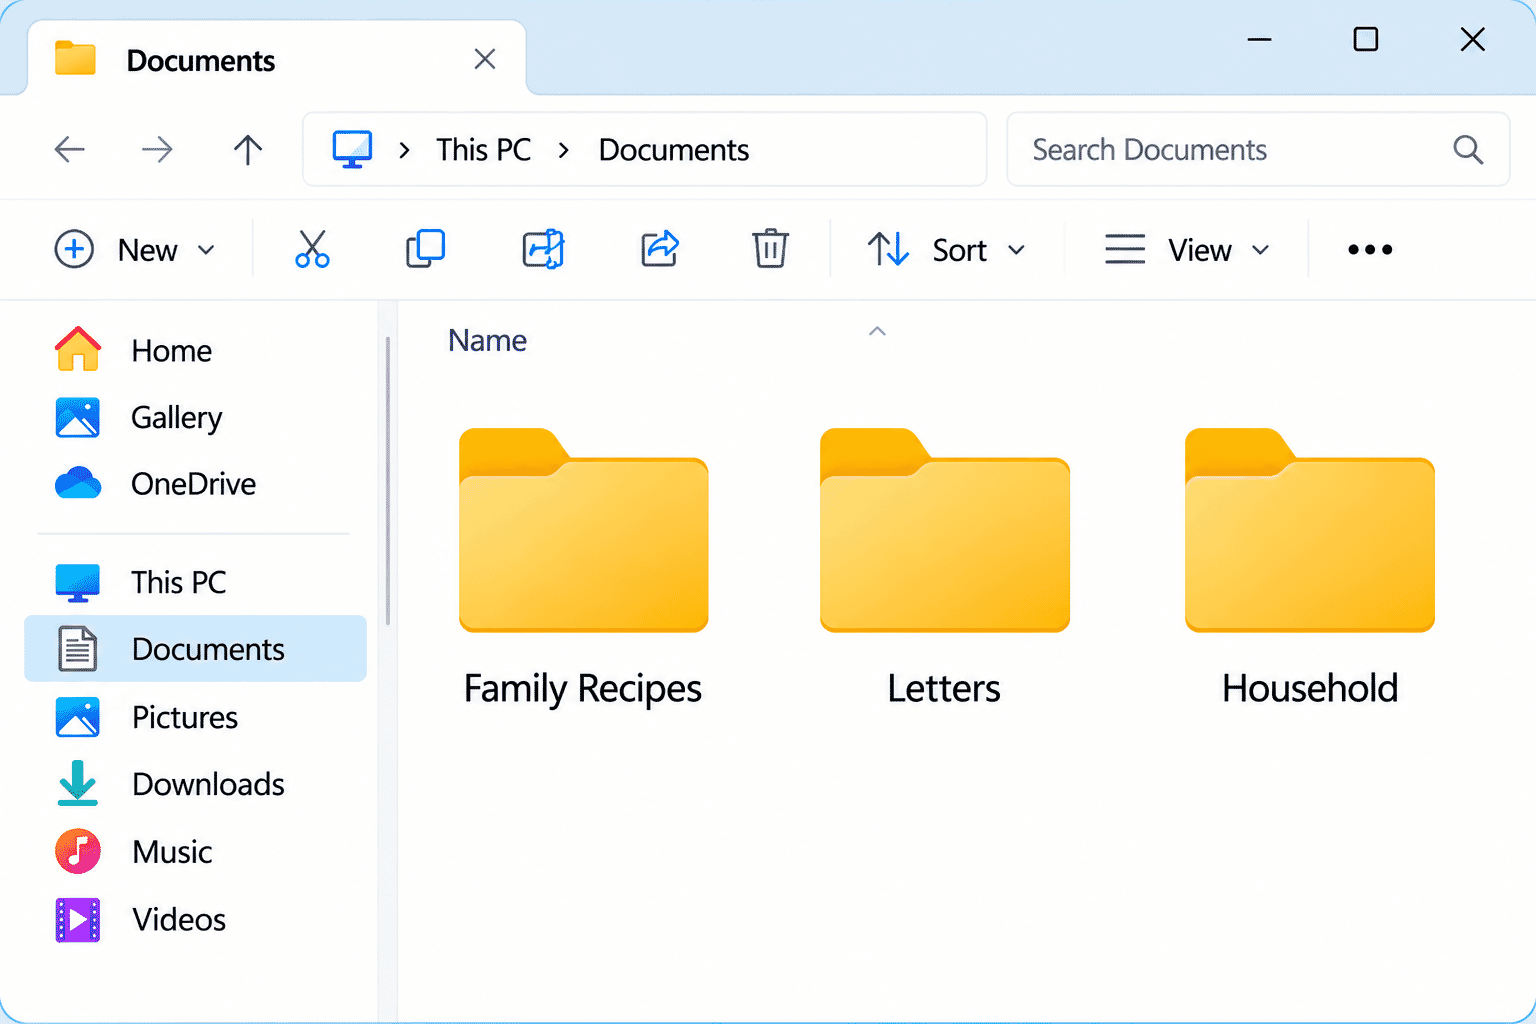Click the sidebar vertical scrollbar

coord(387,480)
